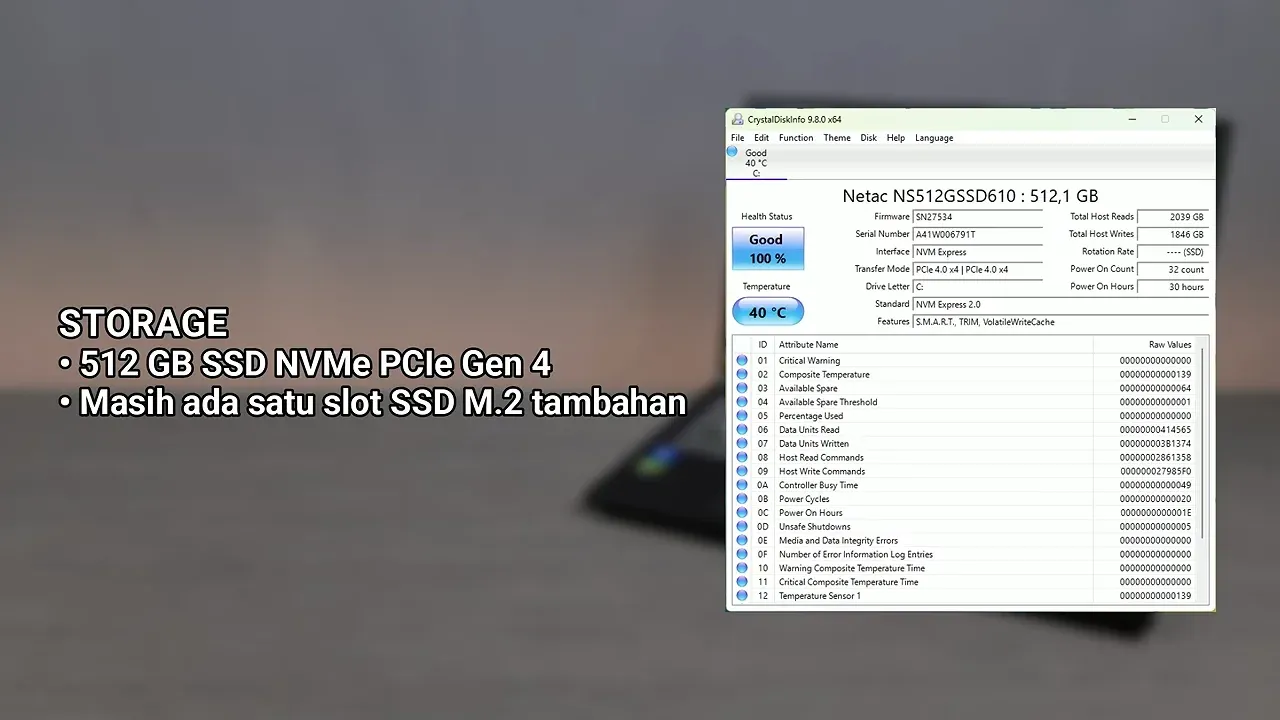Click the status icon for Unsafe Shutdowns
The image size is (1280, 720).
(x=742, y=527)
